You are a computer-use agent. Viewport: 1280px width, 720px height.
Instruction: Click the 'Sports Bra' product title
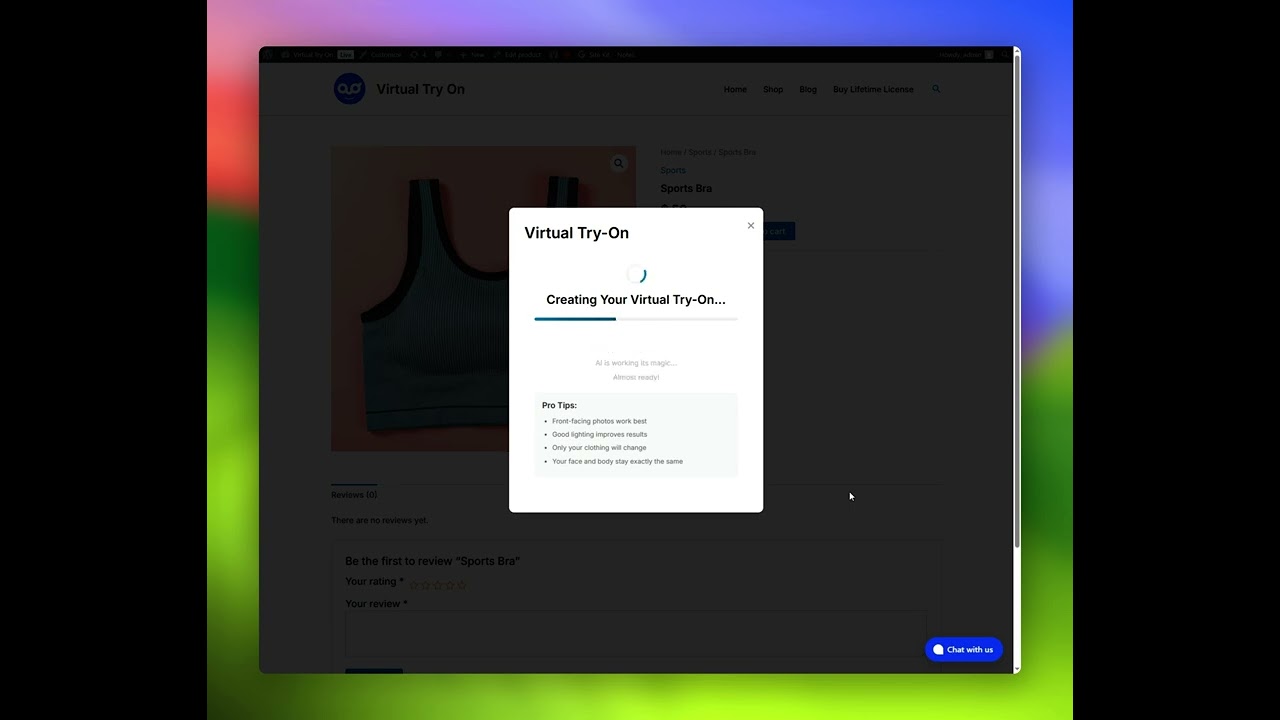coord(686,188)
